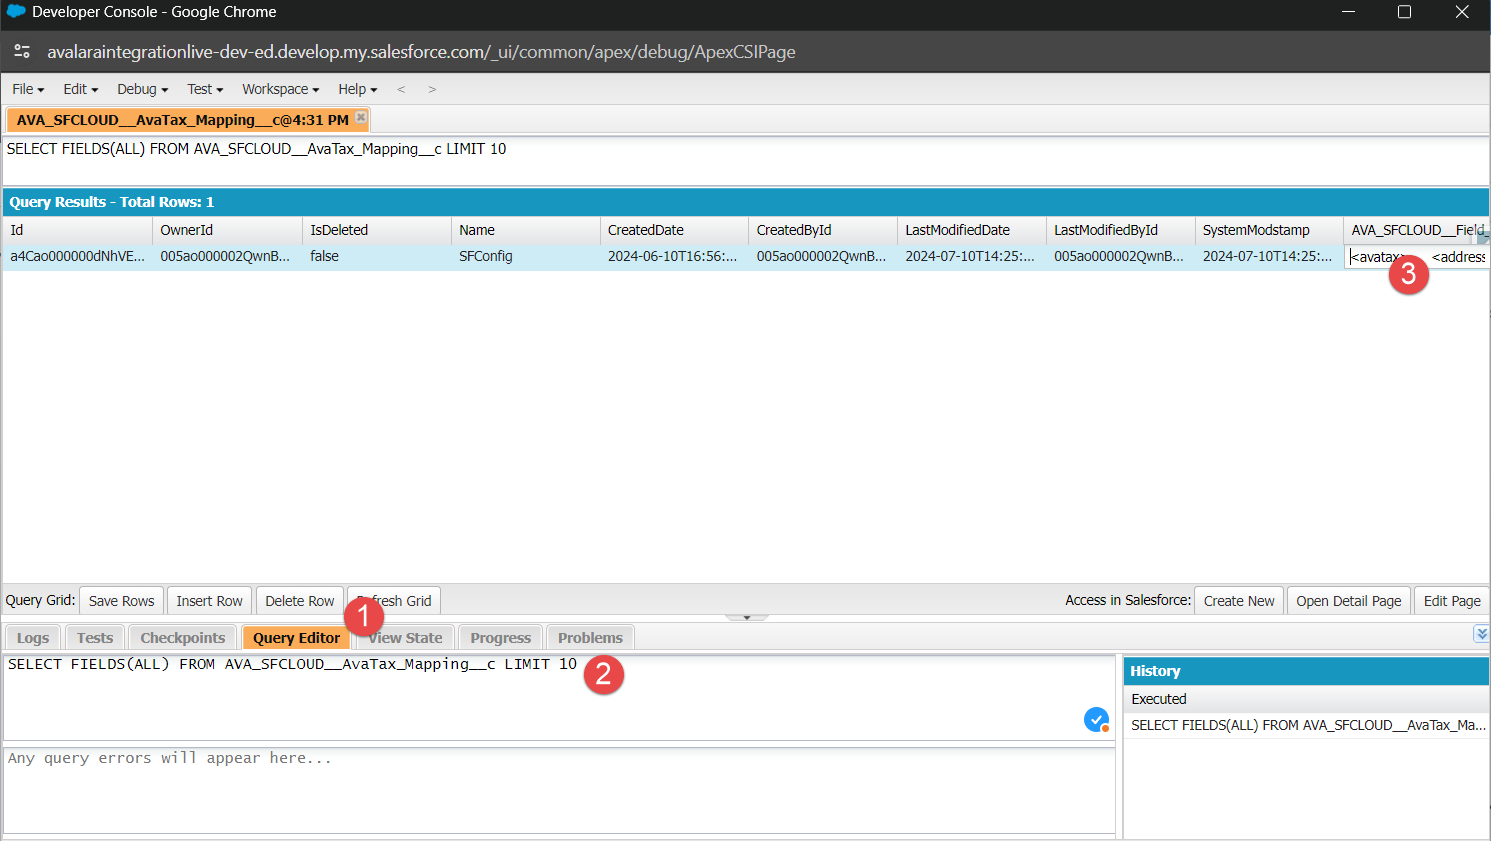This screenshot has height=841, width=1491.
Task: Click the Salesforce cloud icon in title bar
Action: [16, 12]
